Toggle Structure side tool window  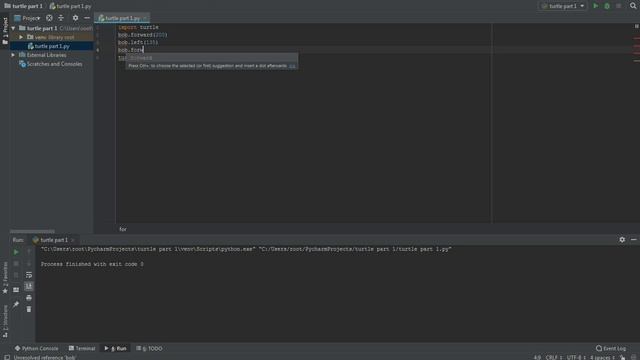pyautogui.click(x=5, y=321)
